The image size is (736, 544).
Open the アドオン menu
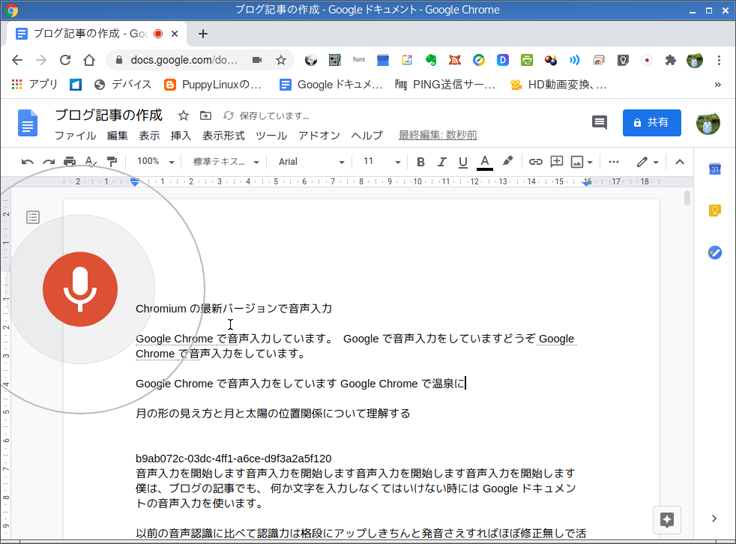(319, 136)
